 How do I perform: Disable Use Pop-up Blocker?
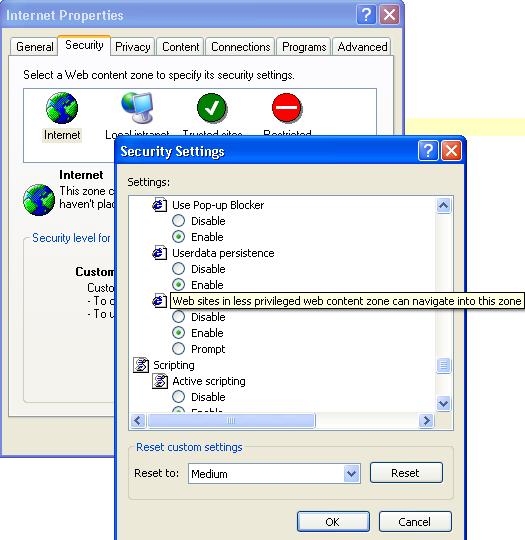[x=178, y=221]
